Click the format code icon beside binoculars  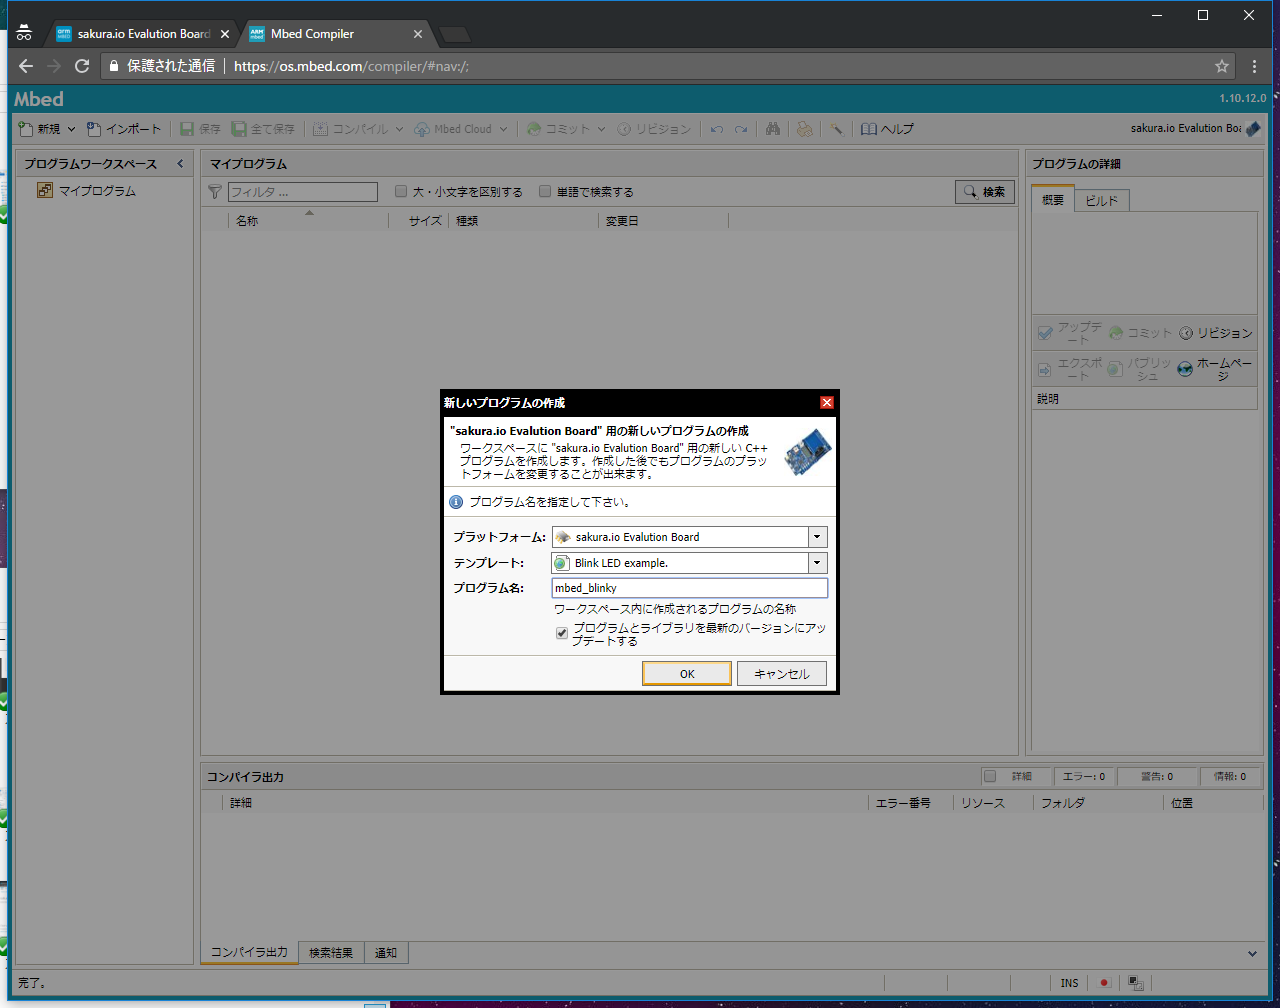coord(804,129)
